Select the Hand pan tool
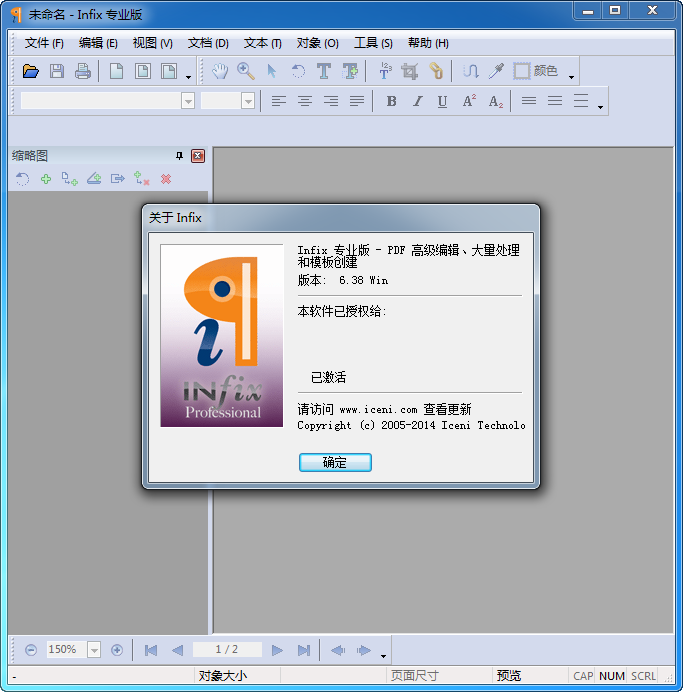 220,71
